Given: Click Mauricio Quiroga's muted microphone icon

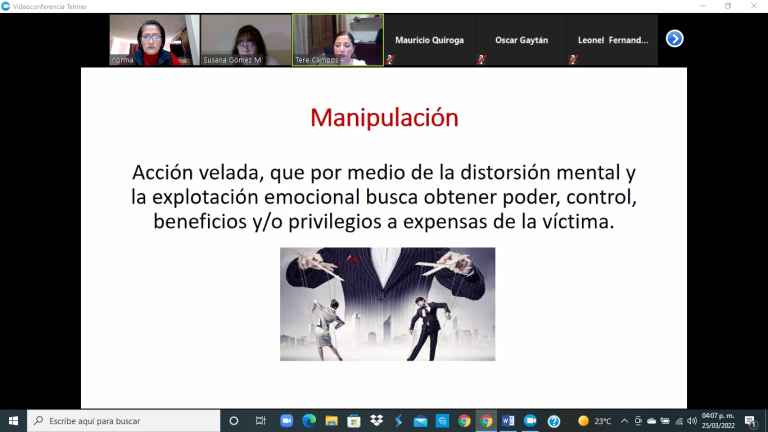Looking at the screenshot, I should click(390, 59).
